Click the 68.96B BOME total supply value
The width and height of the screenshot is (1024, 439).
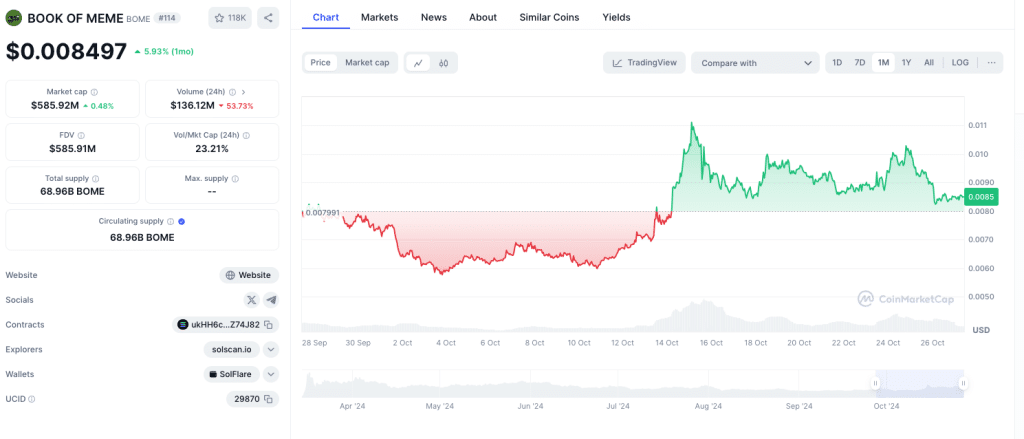point(72,191)
